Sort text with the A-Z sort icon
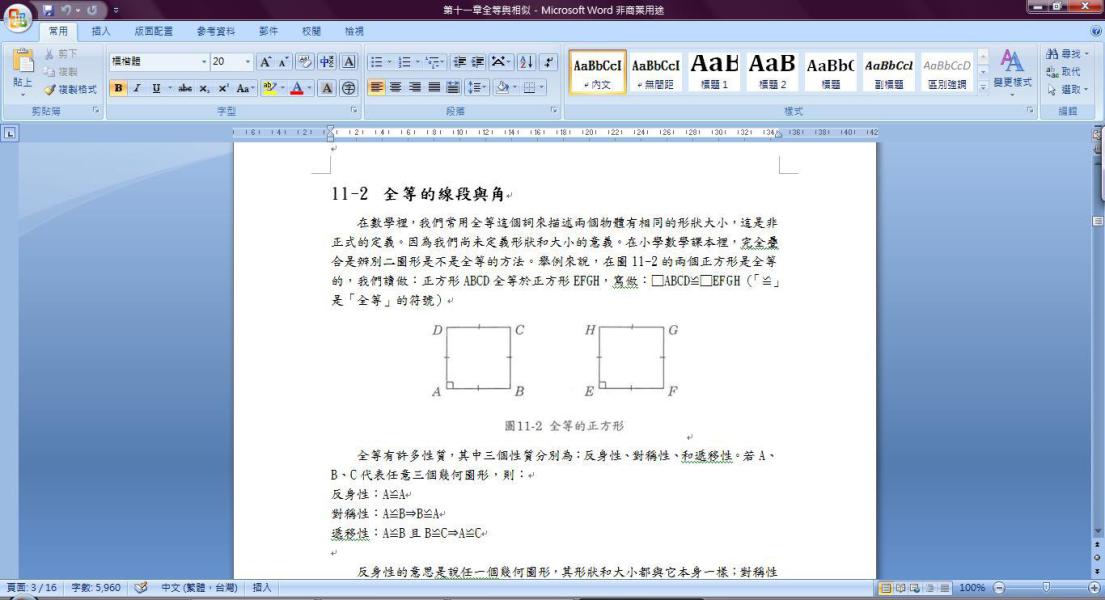Image resolution: width=1105 pixels, height=600 pixels. 526,62
